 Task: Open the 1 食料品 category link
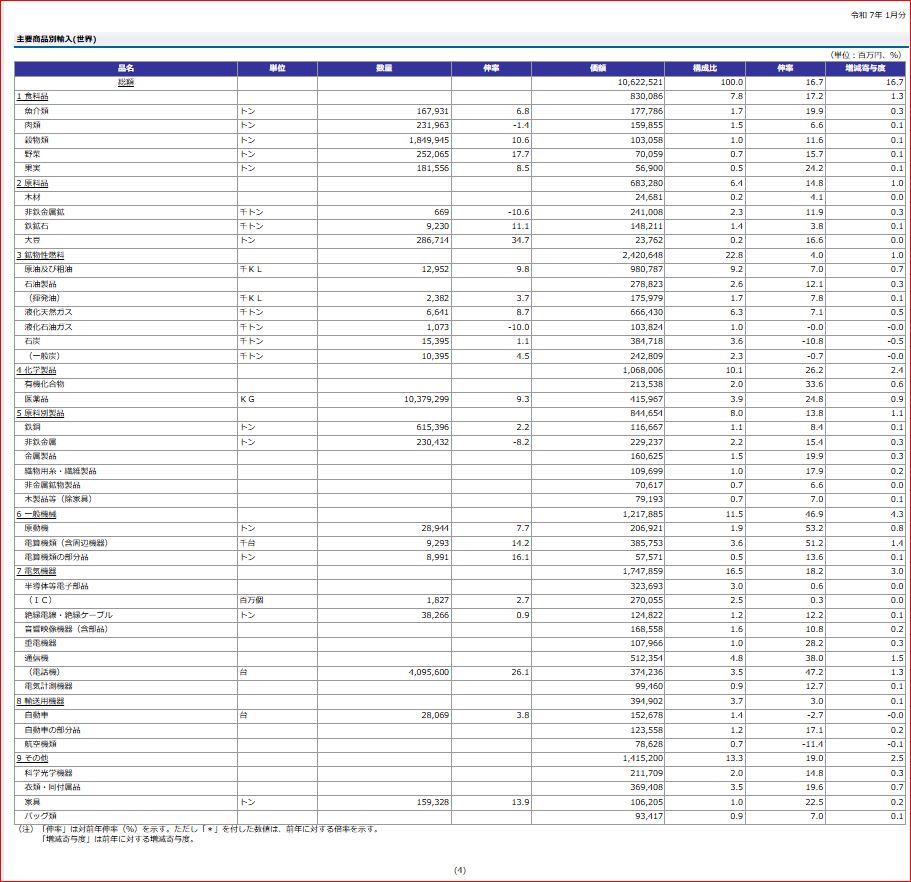point(32,96)
